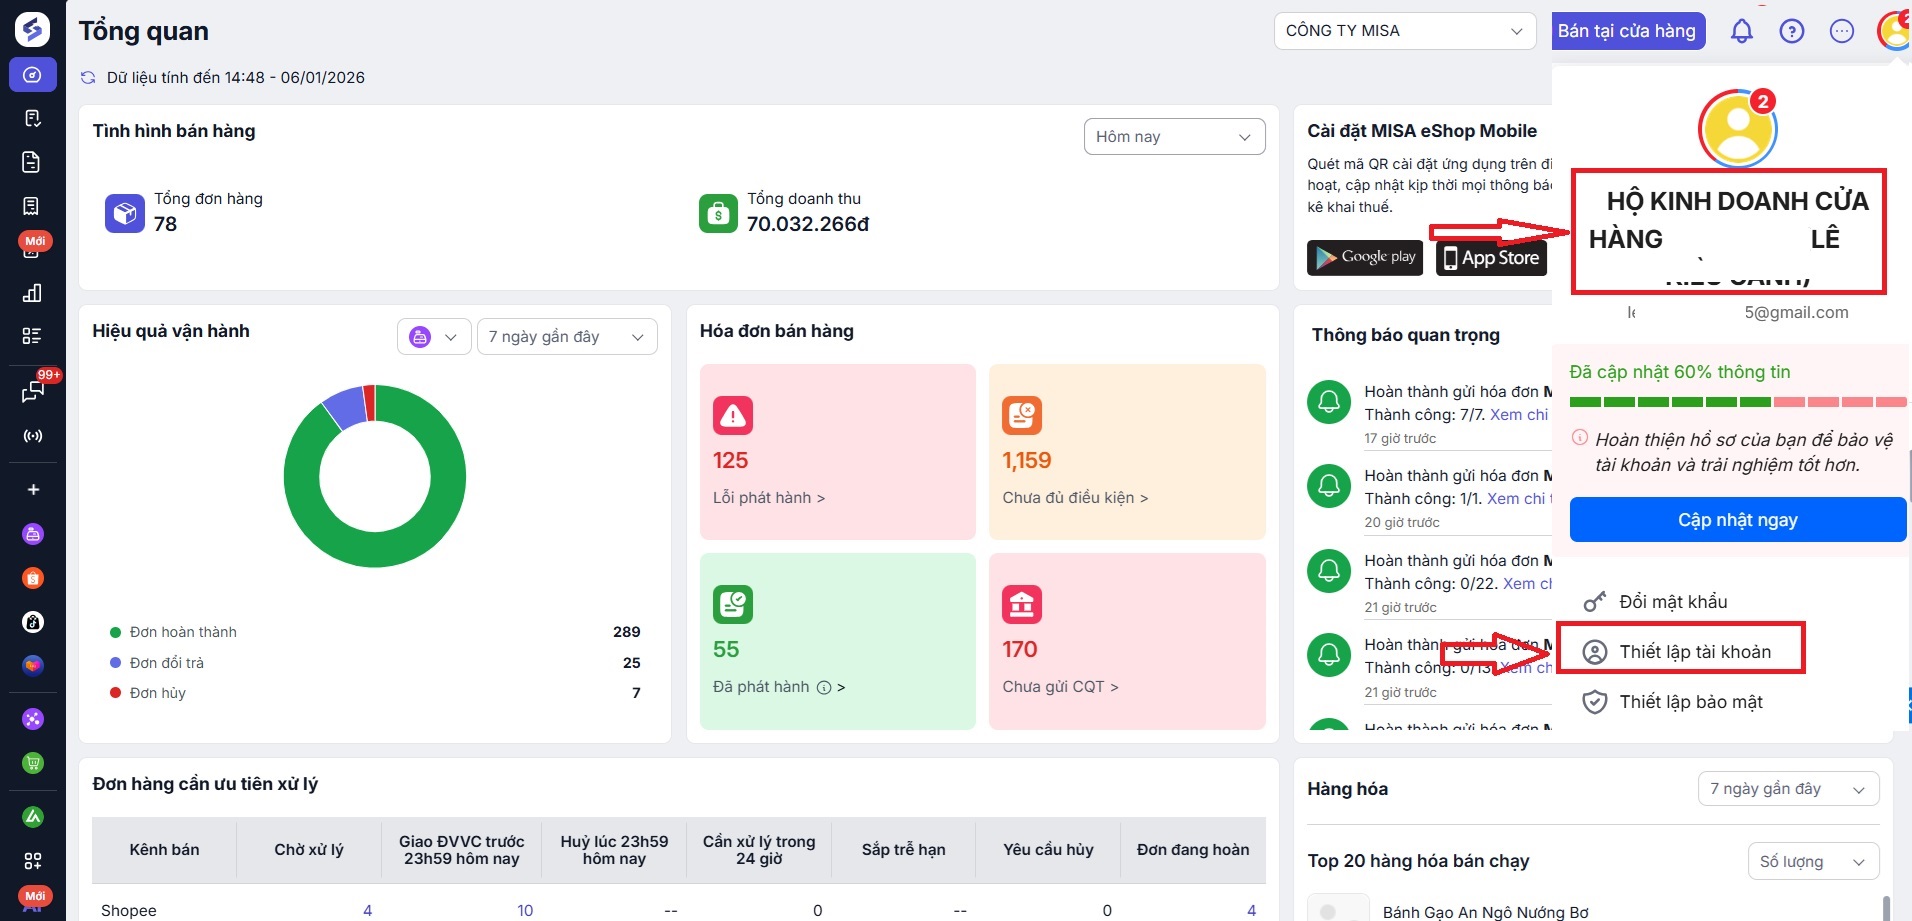This screenshot has width=1912, height=921.
Task: Click the more options ellipsis icon
Action: click(x=1841, y=31)
